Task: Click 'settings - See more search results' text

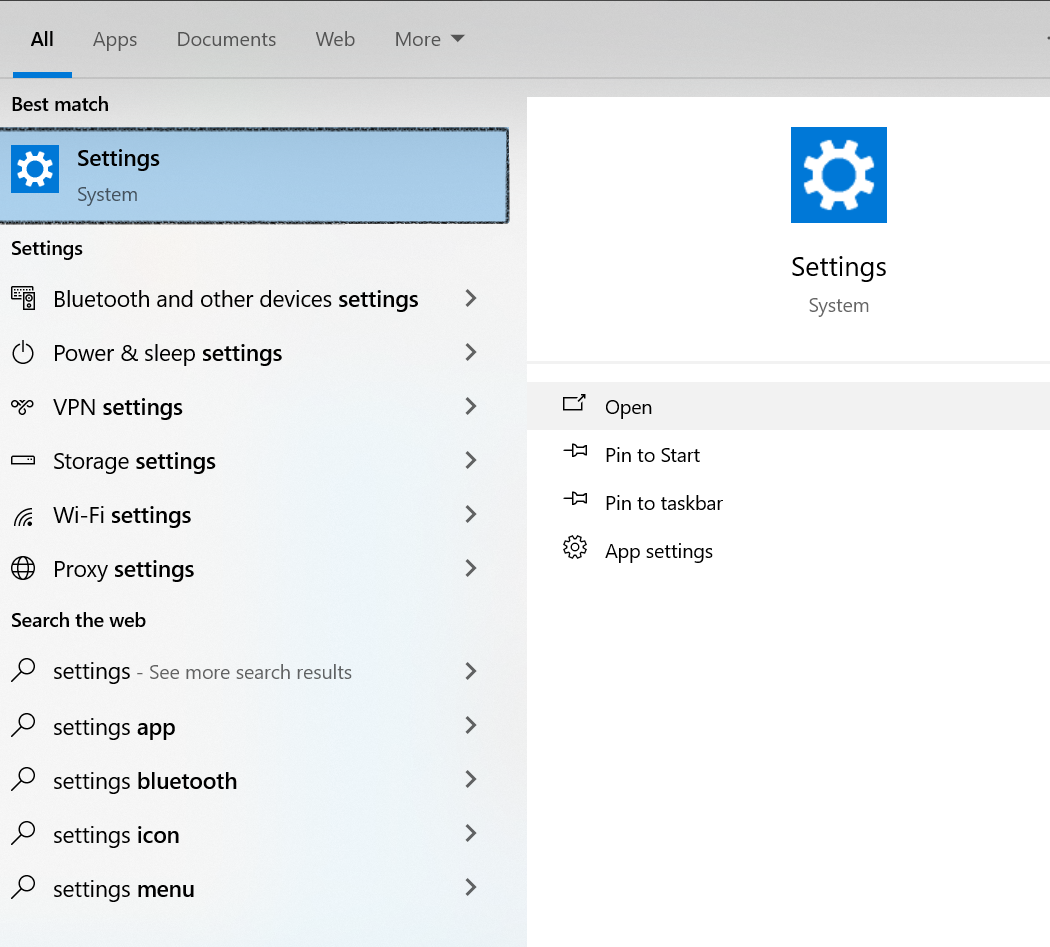Action: [x=202, y=671]
